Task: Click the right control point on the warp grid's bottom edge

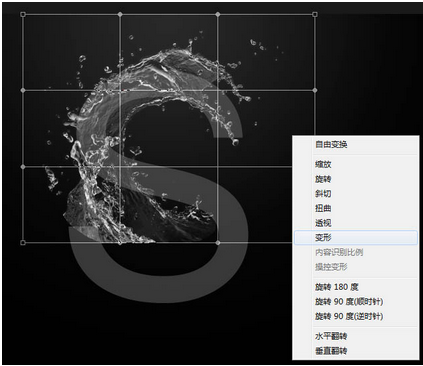Action: click(218, 243)
